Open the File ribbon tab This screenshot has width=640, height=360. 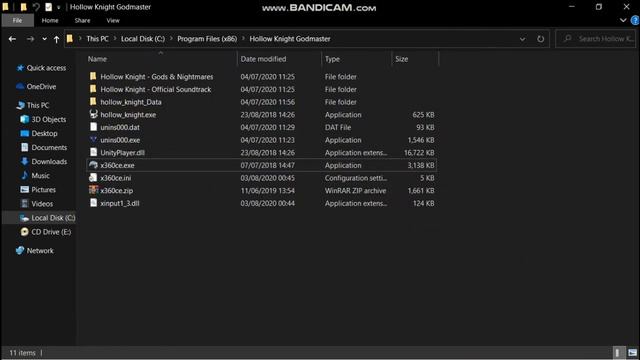(x=18, y=20)
